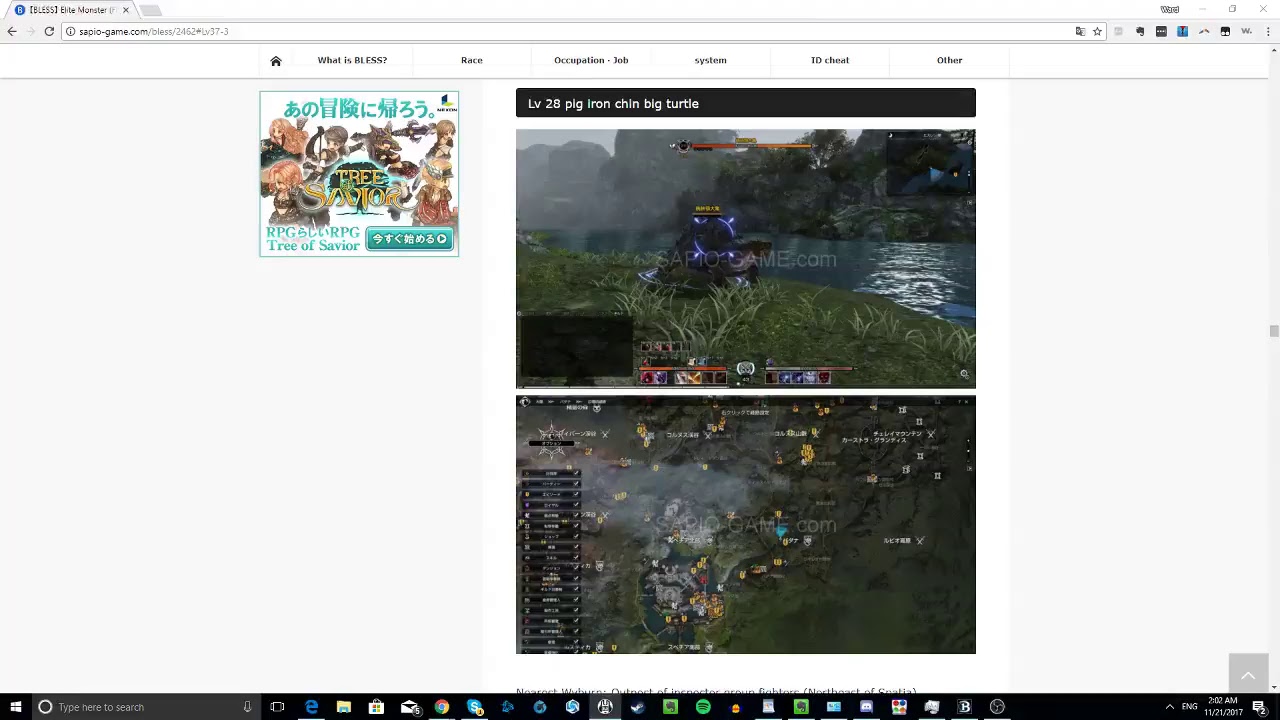This screenshot has width=1280, height=720.
Task: Open the Other menu item
Action: pyautogui.click(x=949, y=60)
